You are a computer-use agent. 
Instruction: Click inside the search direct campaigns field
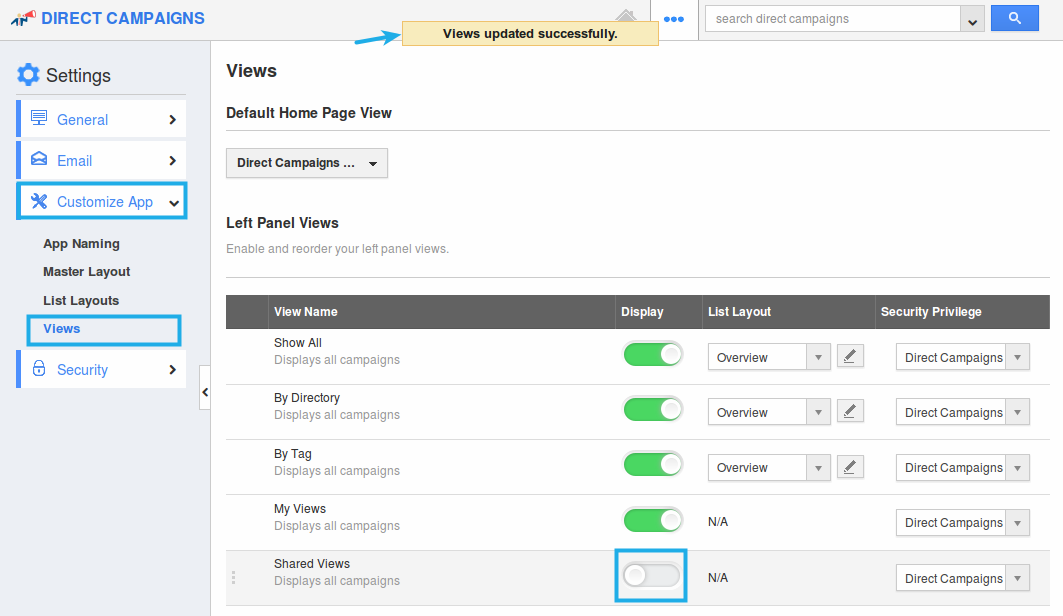point(830,18)
